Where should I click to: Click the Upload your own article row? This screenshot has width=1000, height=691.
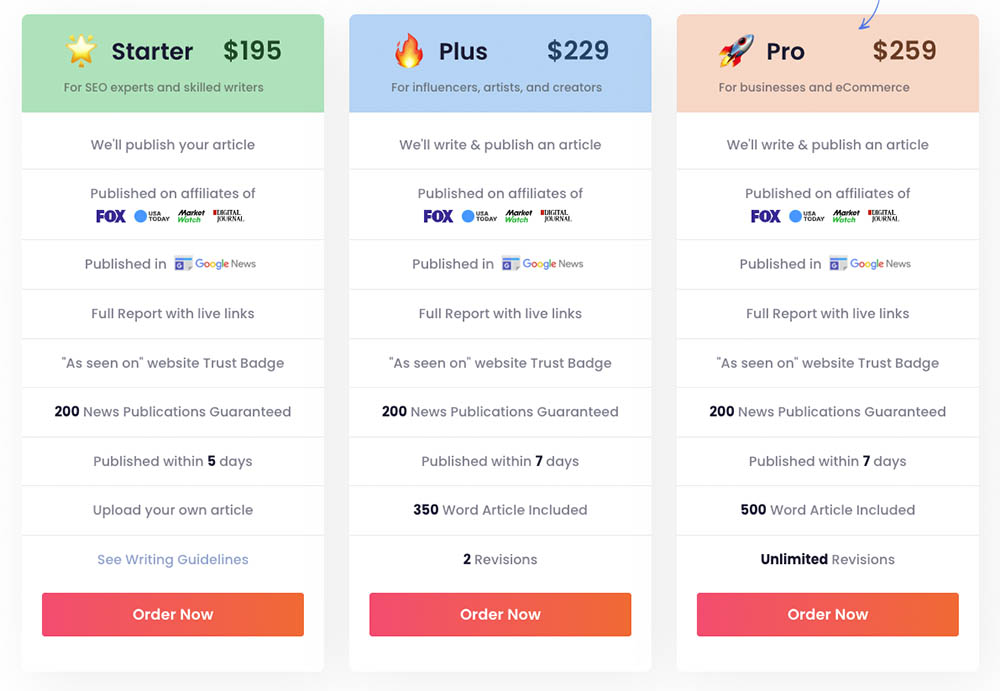point(172,510)
